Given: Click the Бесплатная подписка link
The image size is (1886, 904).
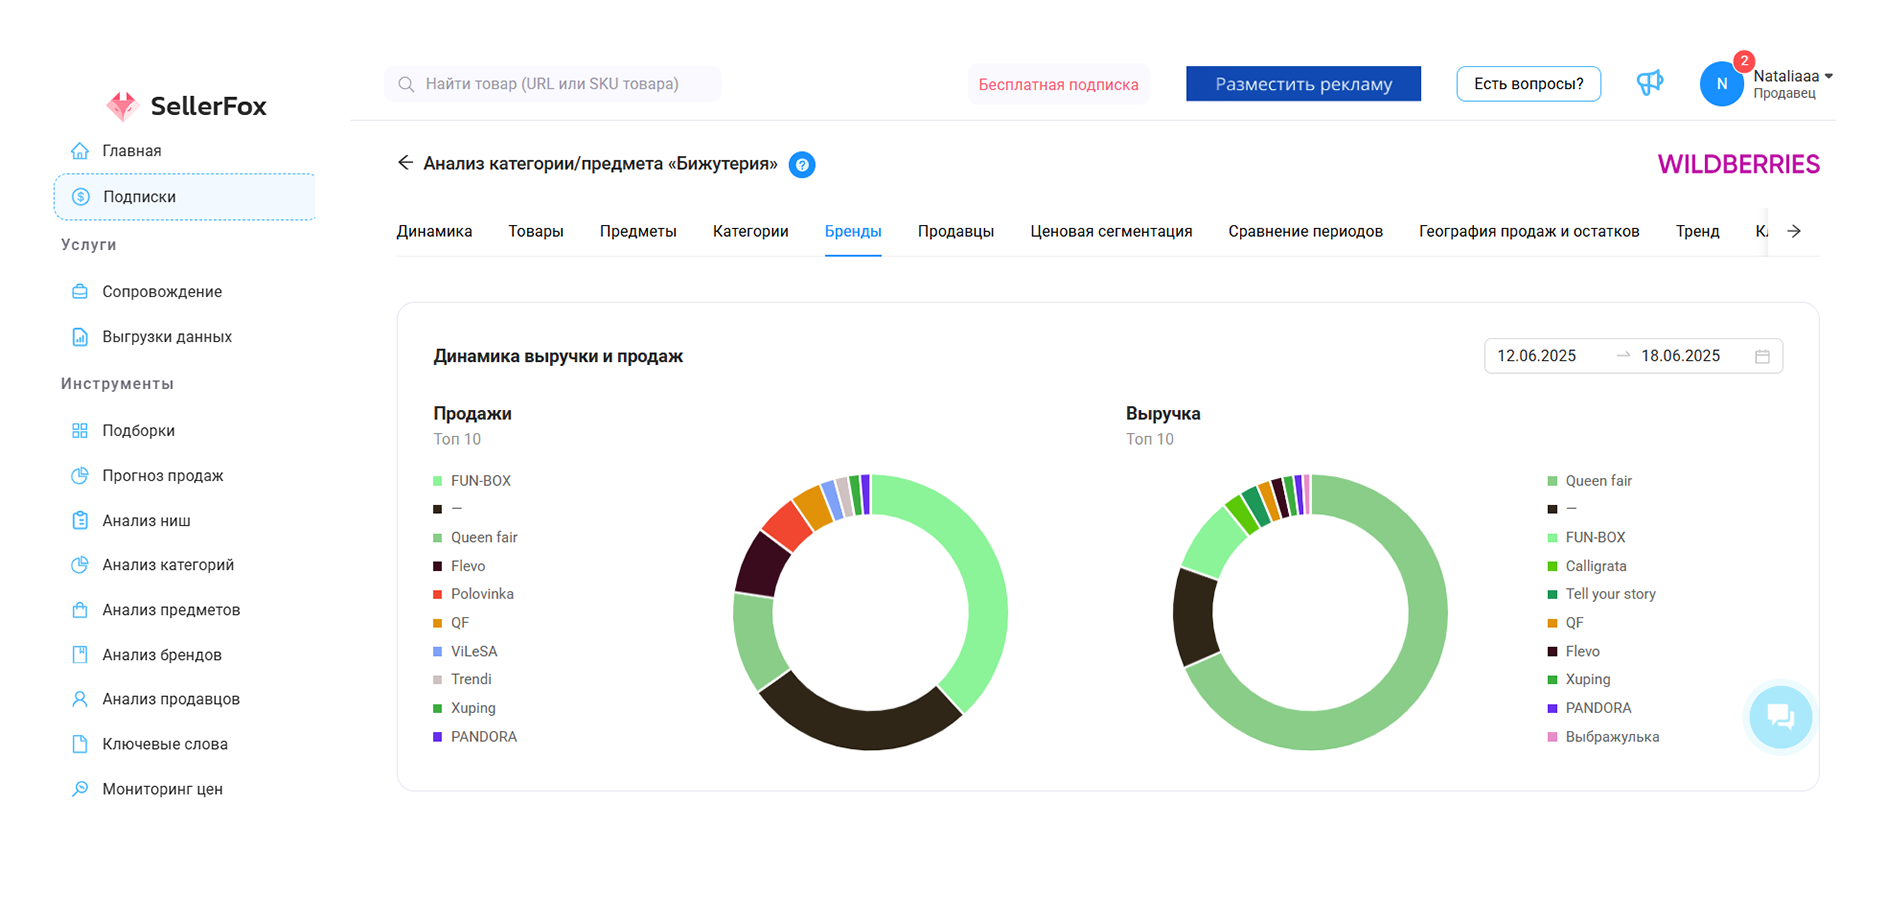Looking at the screenshot, I should pos(1059,84).
